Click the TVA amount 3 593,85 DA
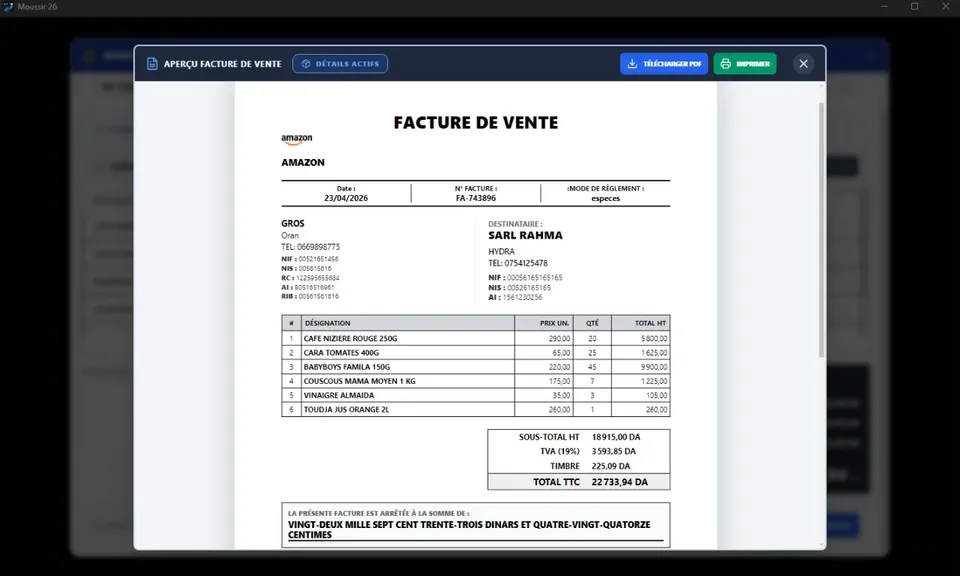Screen dimensions: 960x576 (613, 451)
